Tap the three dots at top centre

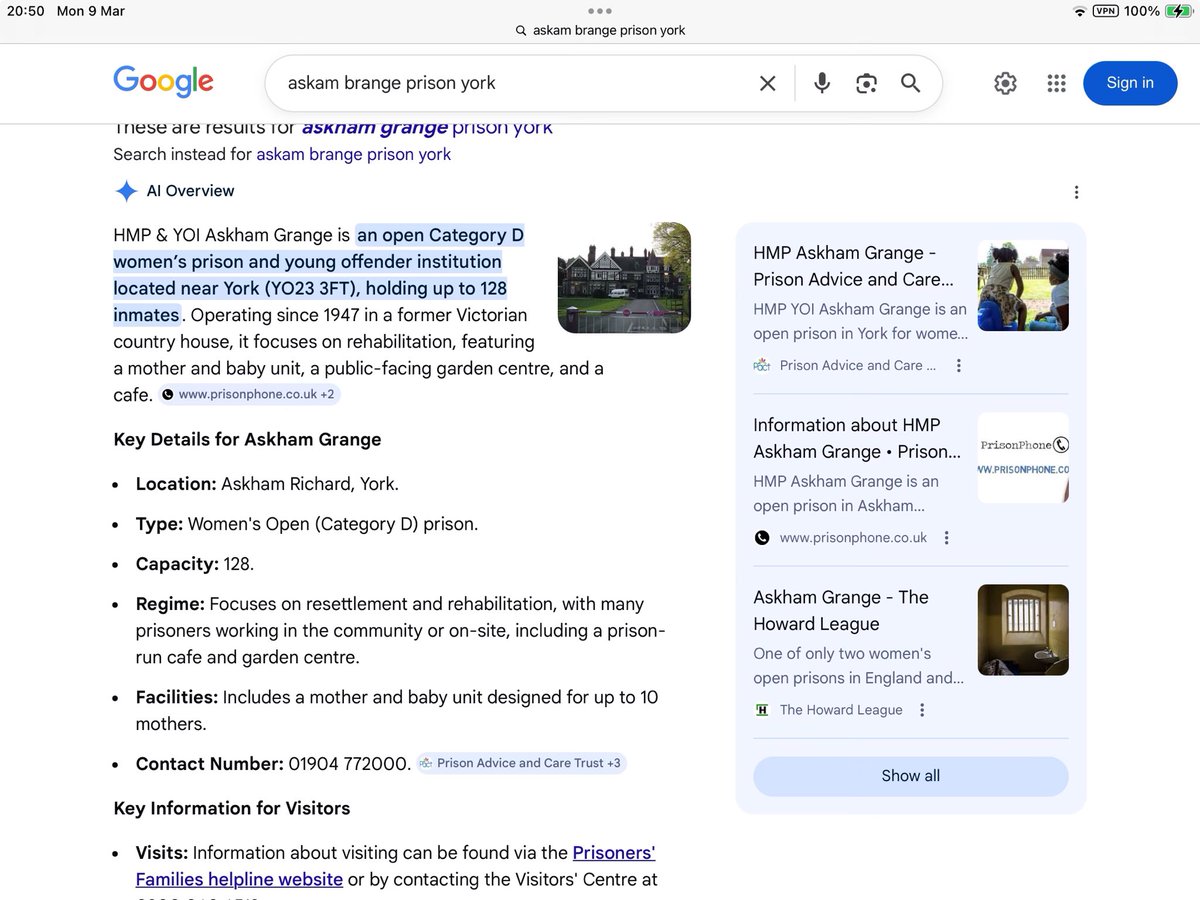pos(600,11)
